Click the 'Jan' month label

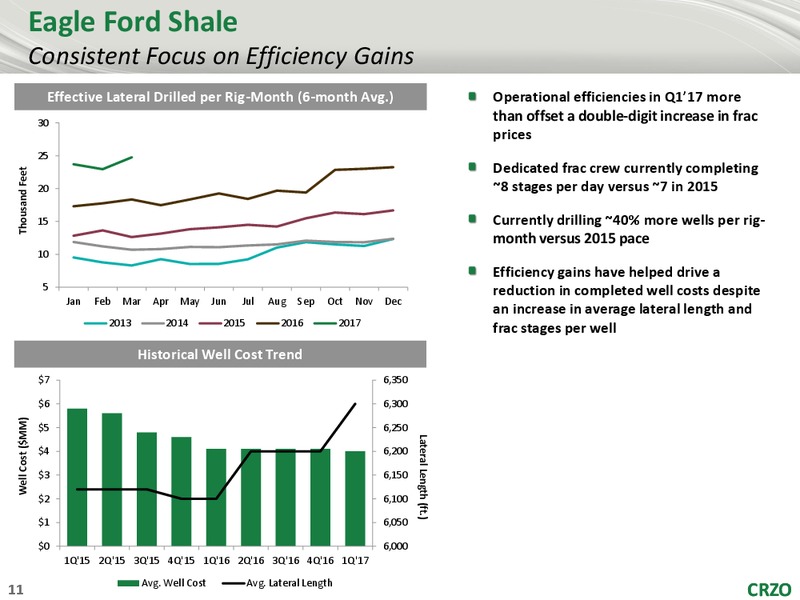[73, 302]
